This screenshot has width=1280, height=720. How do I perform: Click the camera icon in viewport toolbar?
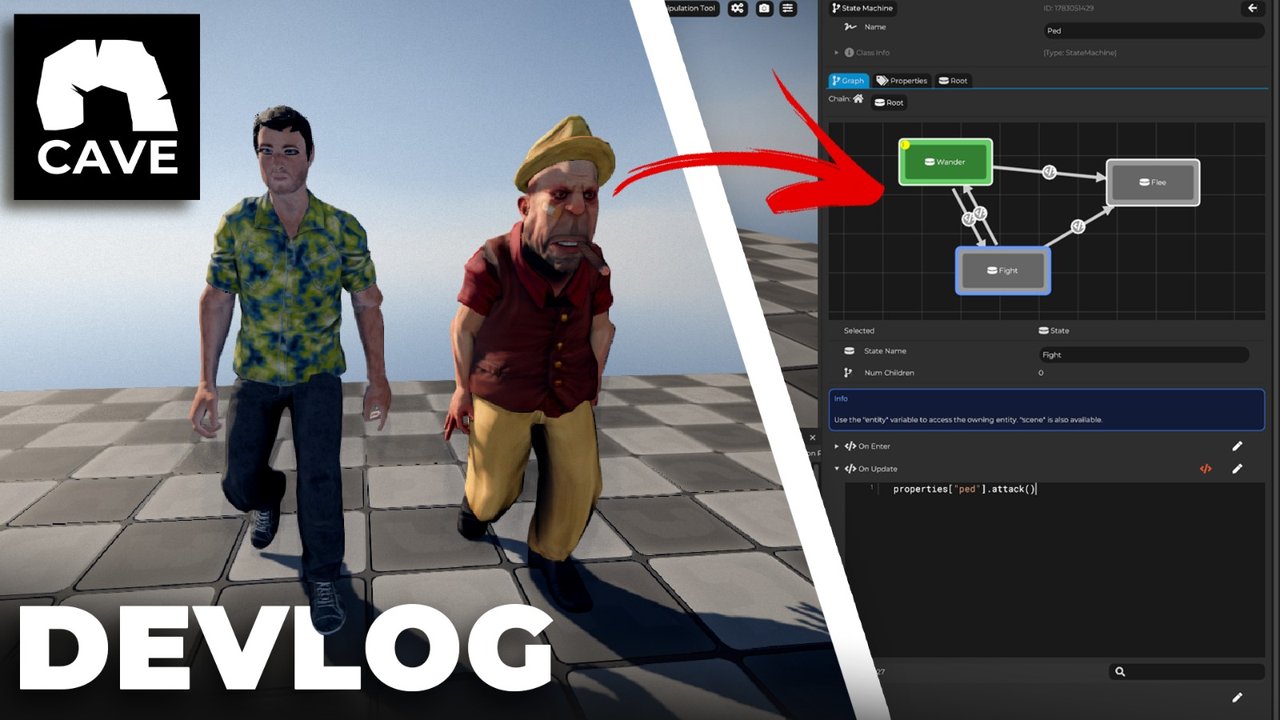coord(764,8)
